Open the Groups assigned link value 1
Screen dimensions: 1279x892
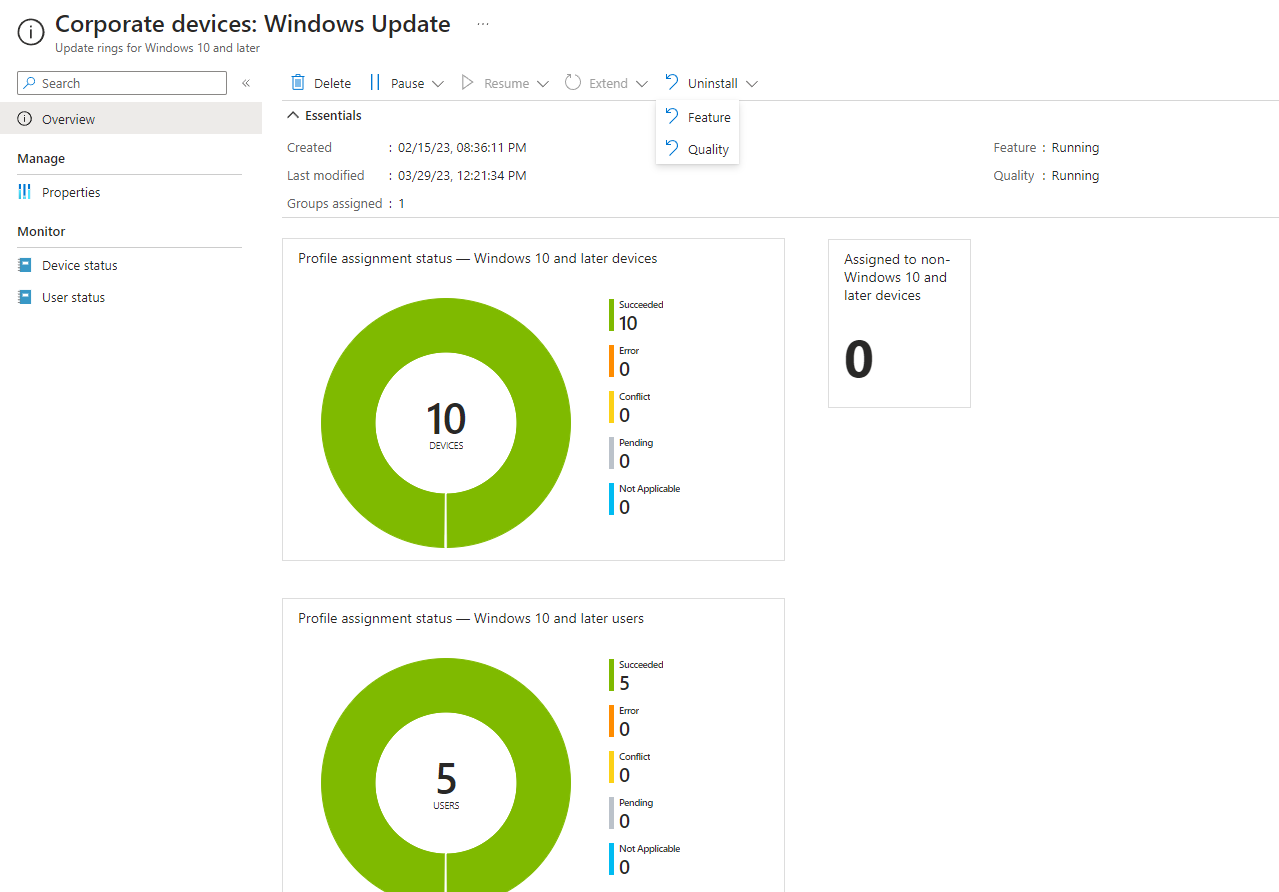point(402,203)
